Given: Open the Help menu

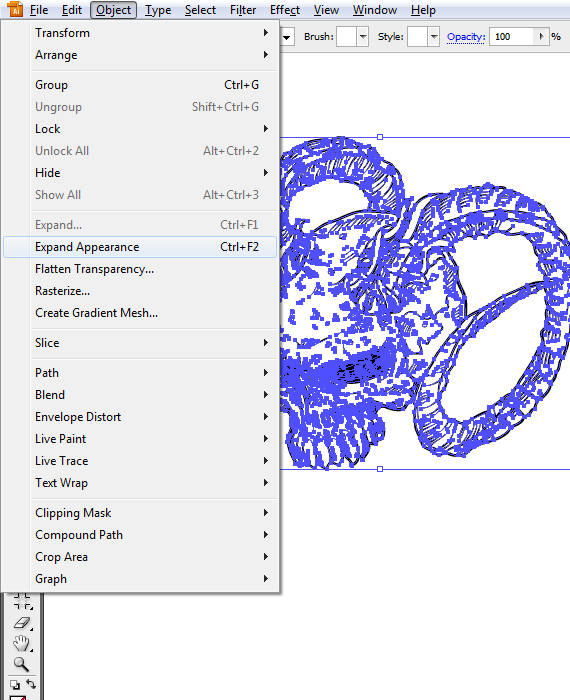Looking at the screenshot, I should point(423,10).
